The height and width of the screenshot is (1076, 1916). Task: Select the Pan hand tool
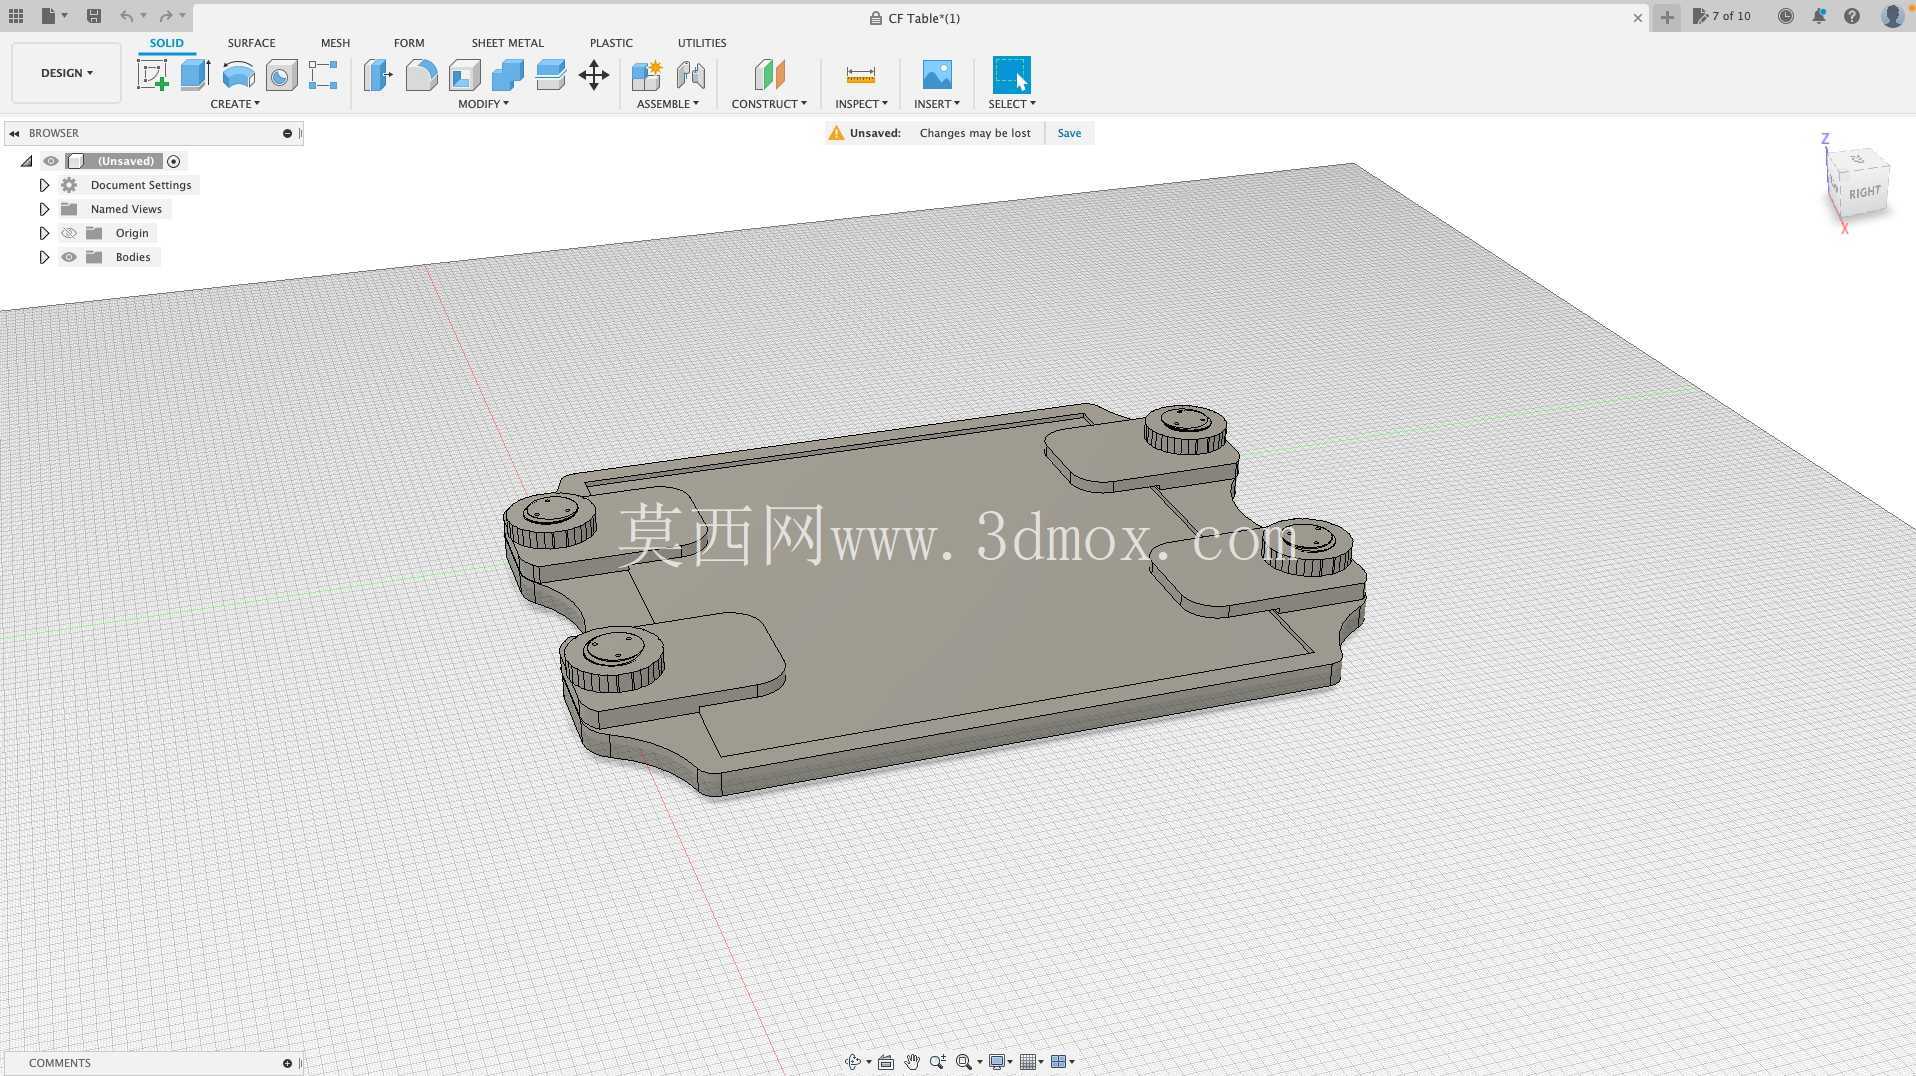(x=912, y=1062)
